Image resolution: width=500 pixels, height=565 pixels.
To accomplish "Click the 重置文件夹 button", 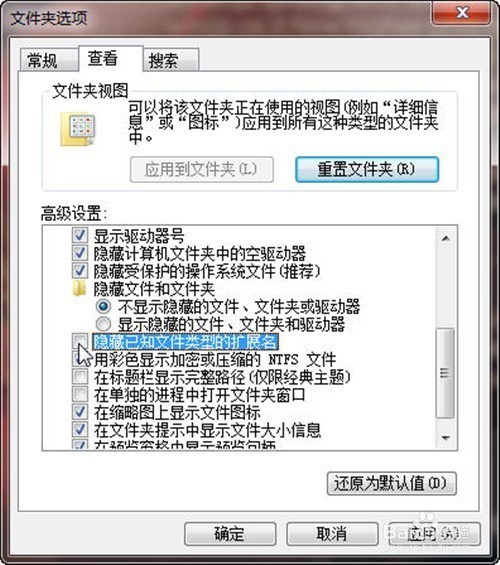I will tap(367, 169).
